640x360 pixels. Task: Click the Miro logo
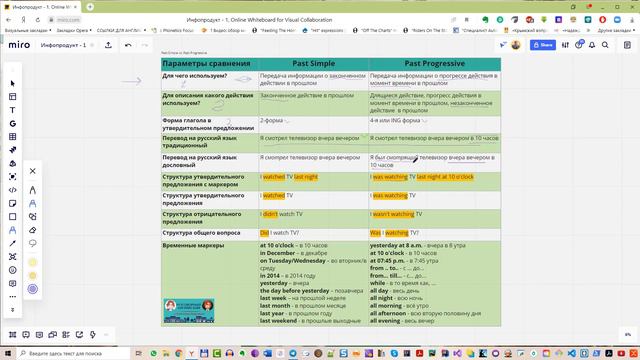(x=19, y=45)
